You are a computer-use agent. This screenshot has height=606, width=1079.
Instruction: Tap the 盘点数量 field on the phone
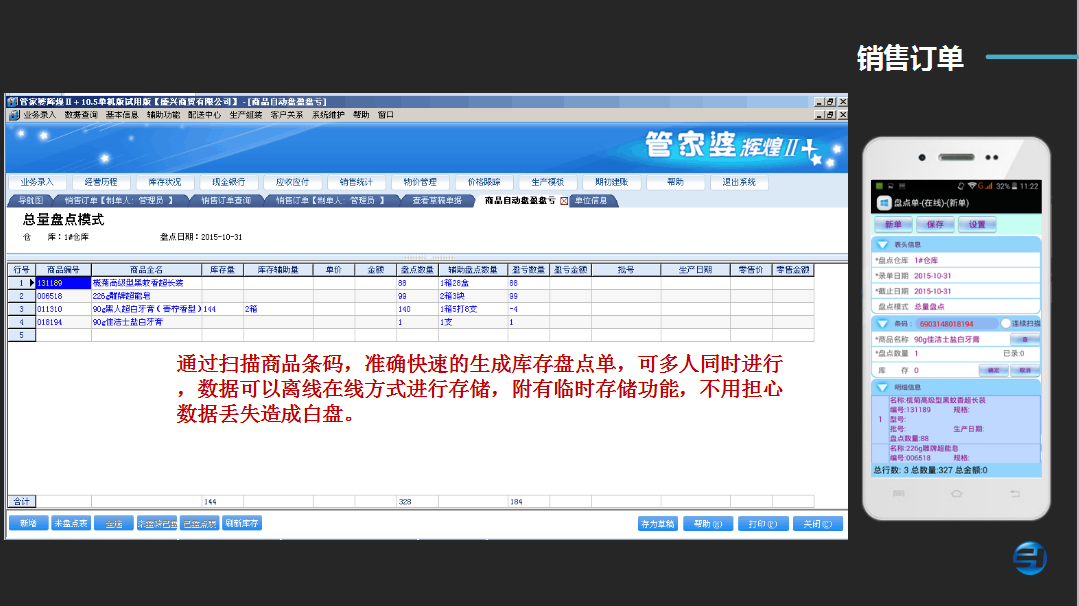point(957,353)
